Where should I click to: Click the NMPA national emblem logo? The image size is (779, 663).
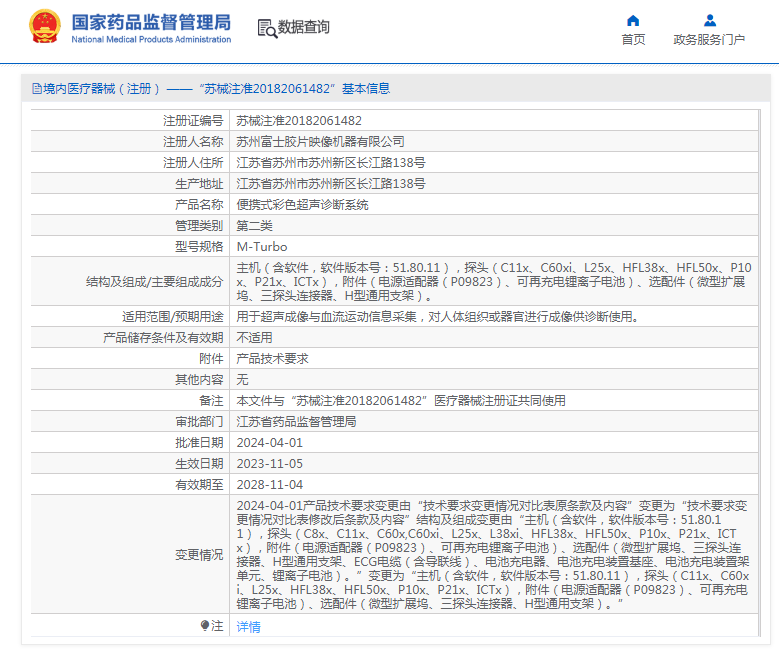45,27
